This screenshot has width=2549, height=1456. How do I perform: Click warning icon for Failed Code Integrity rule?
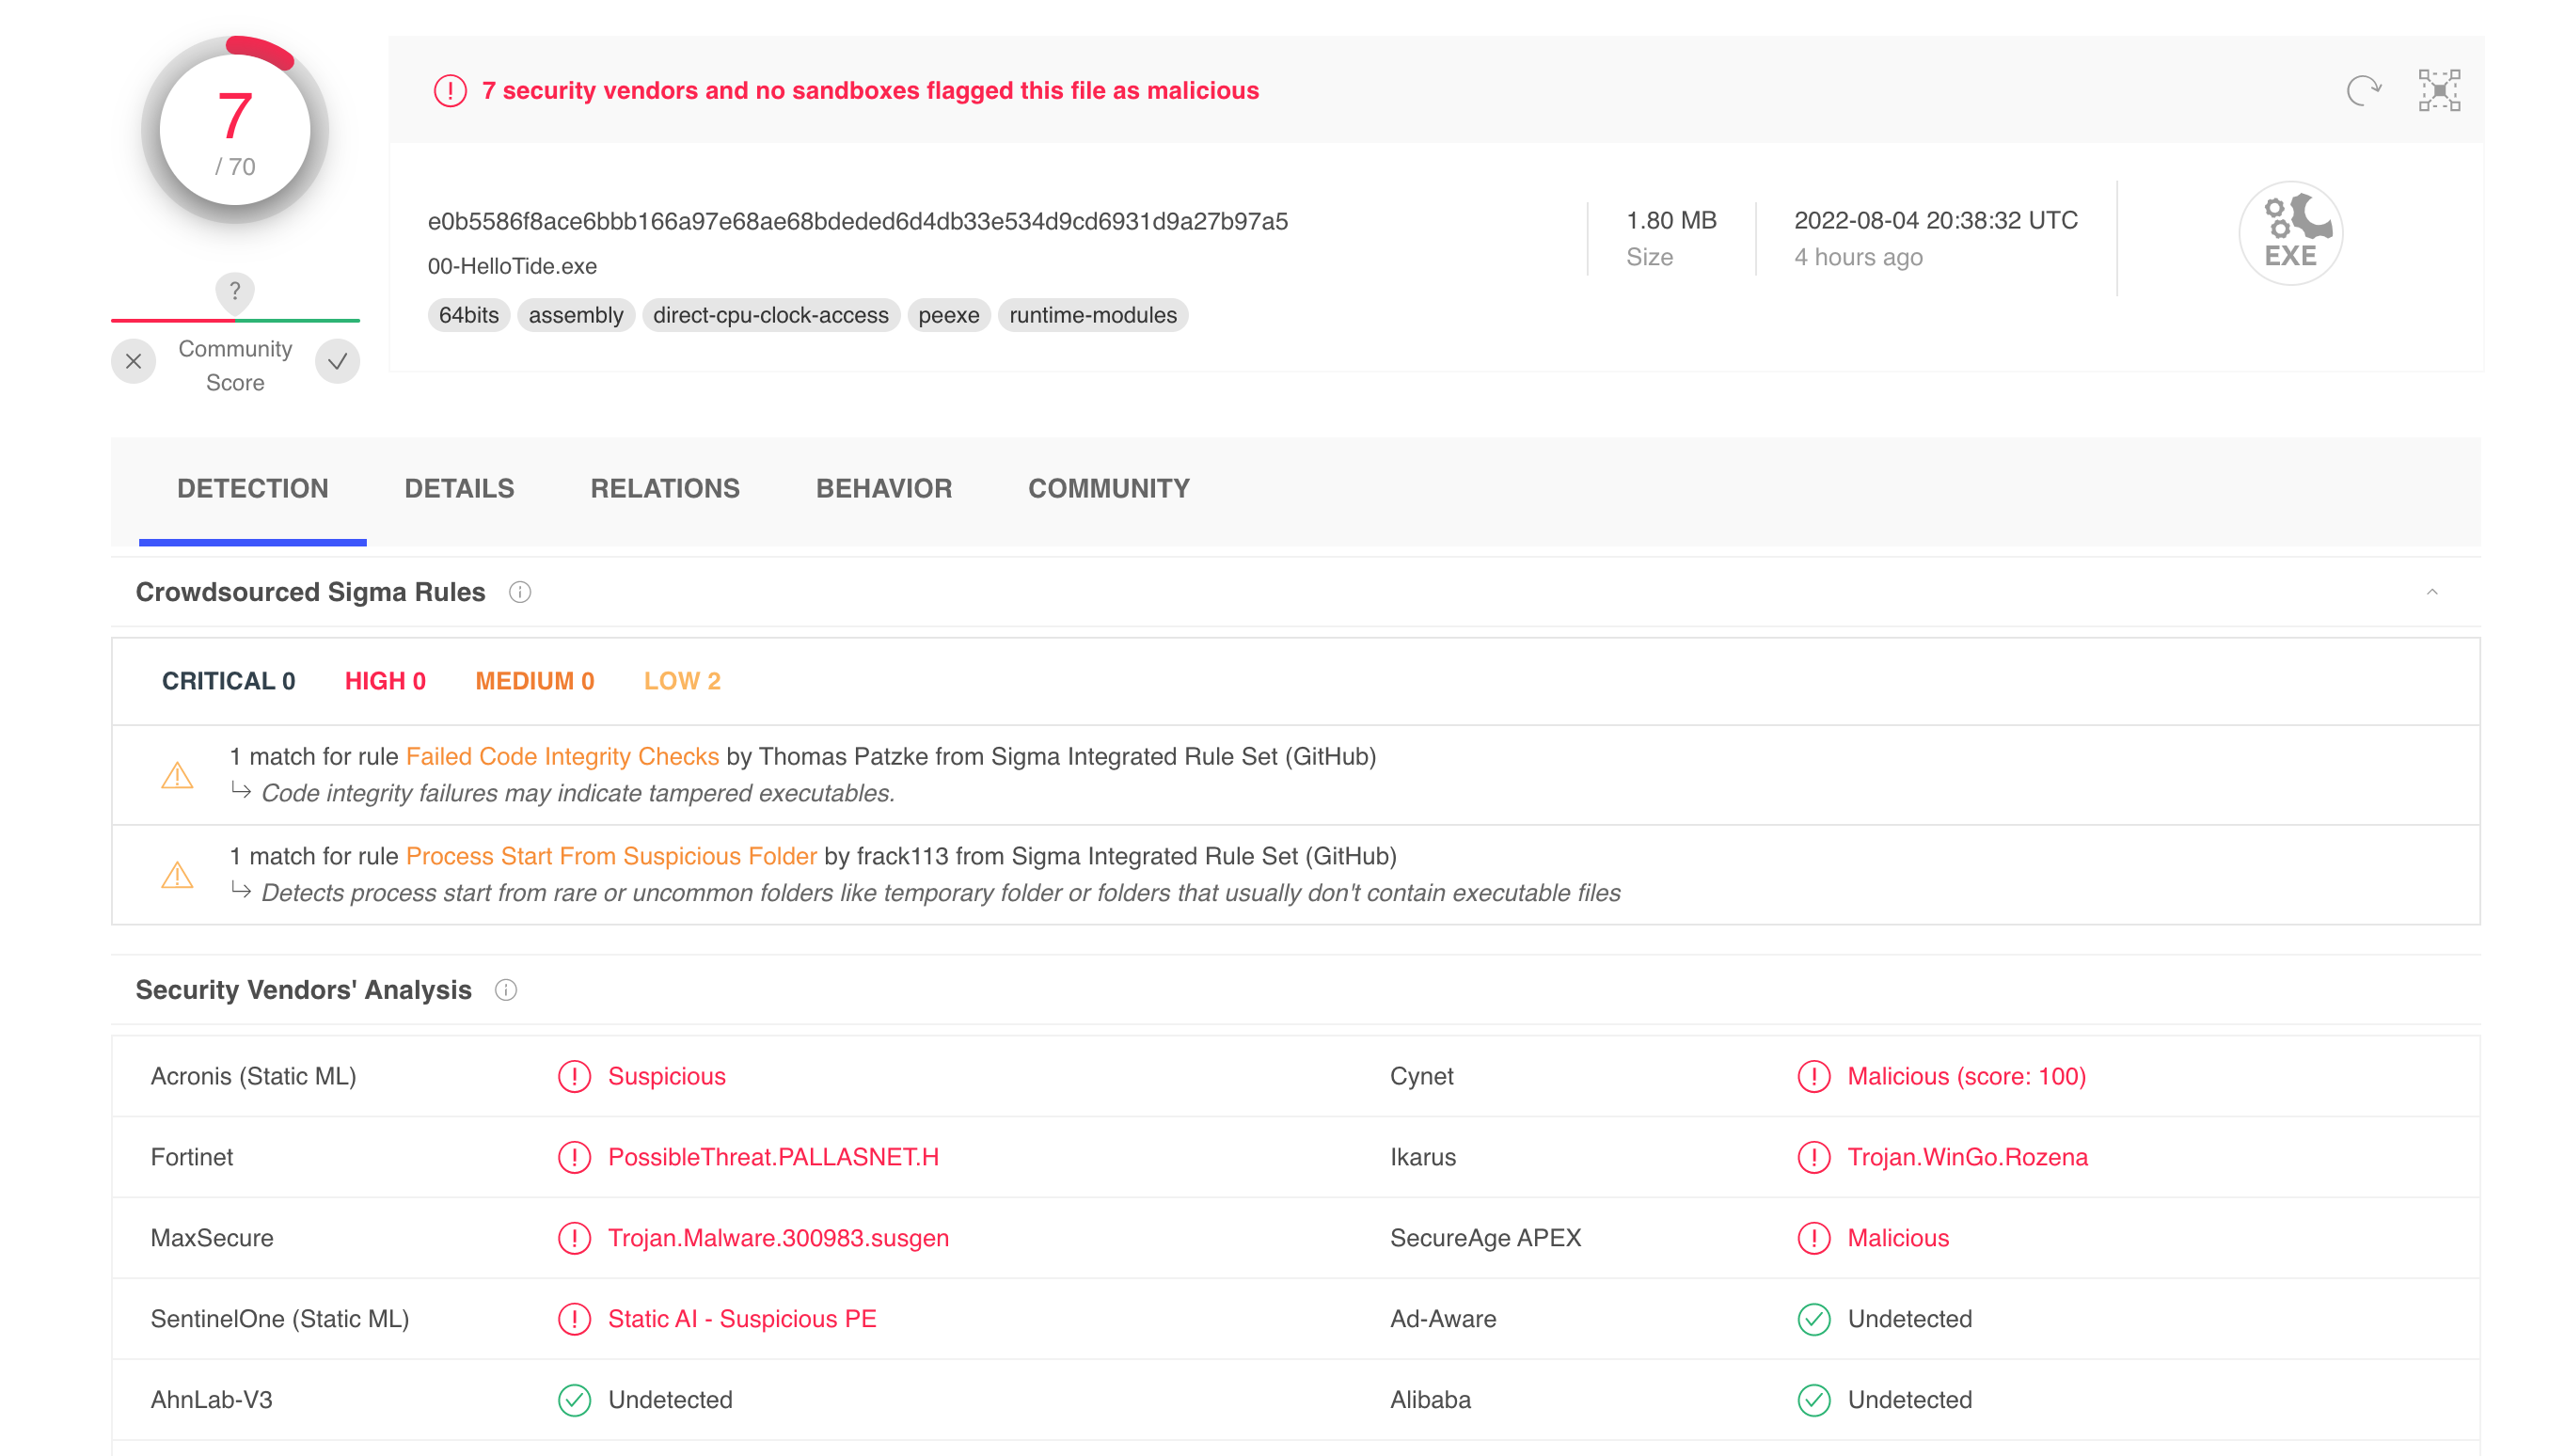click(177, 775)
